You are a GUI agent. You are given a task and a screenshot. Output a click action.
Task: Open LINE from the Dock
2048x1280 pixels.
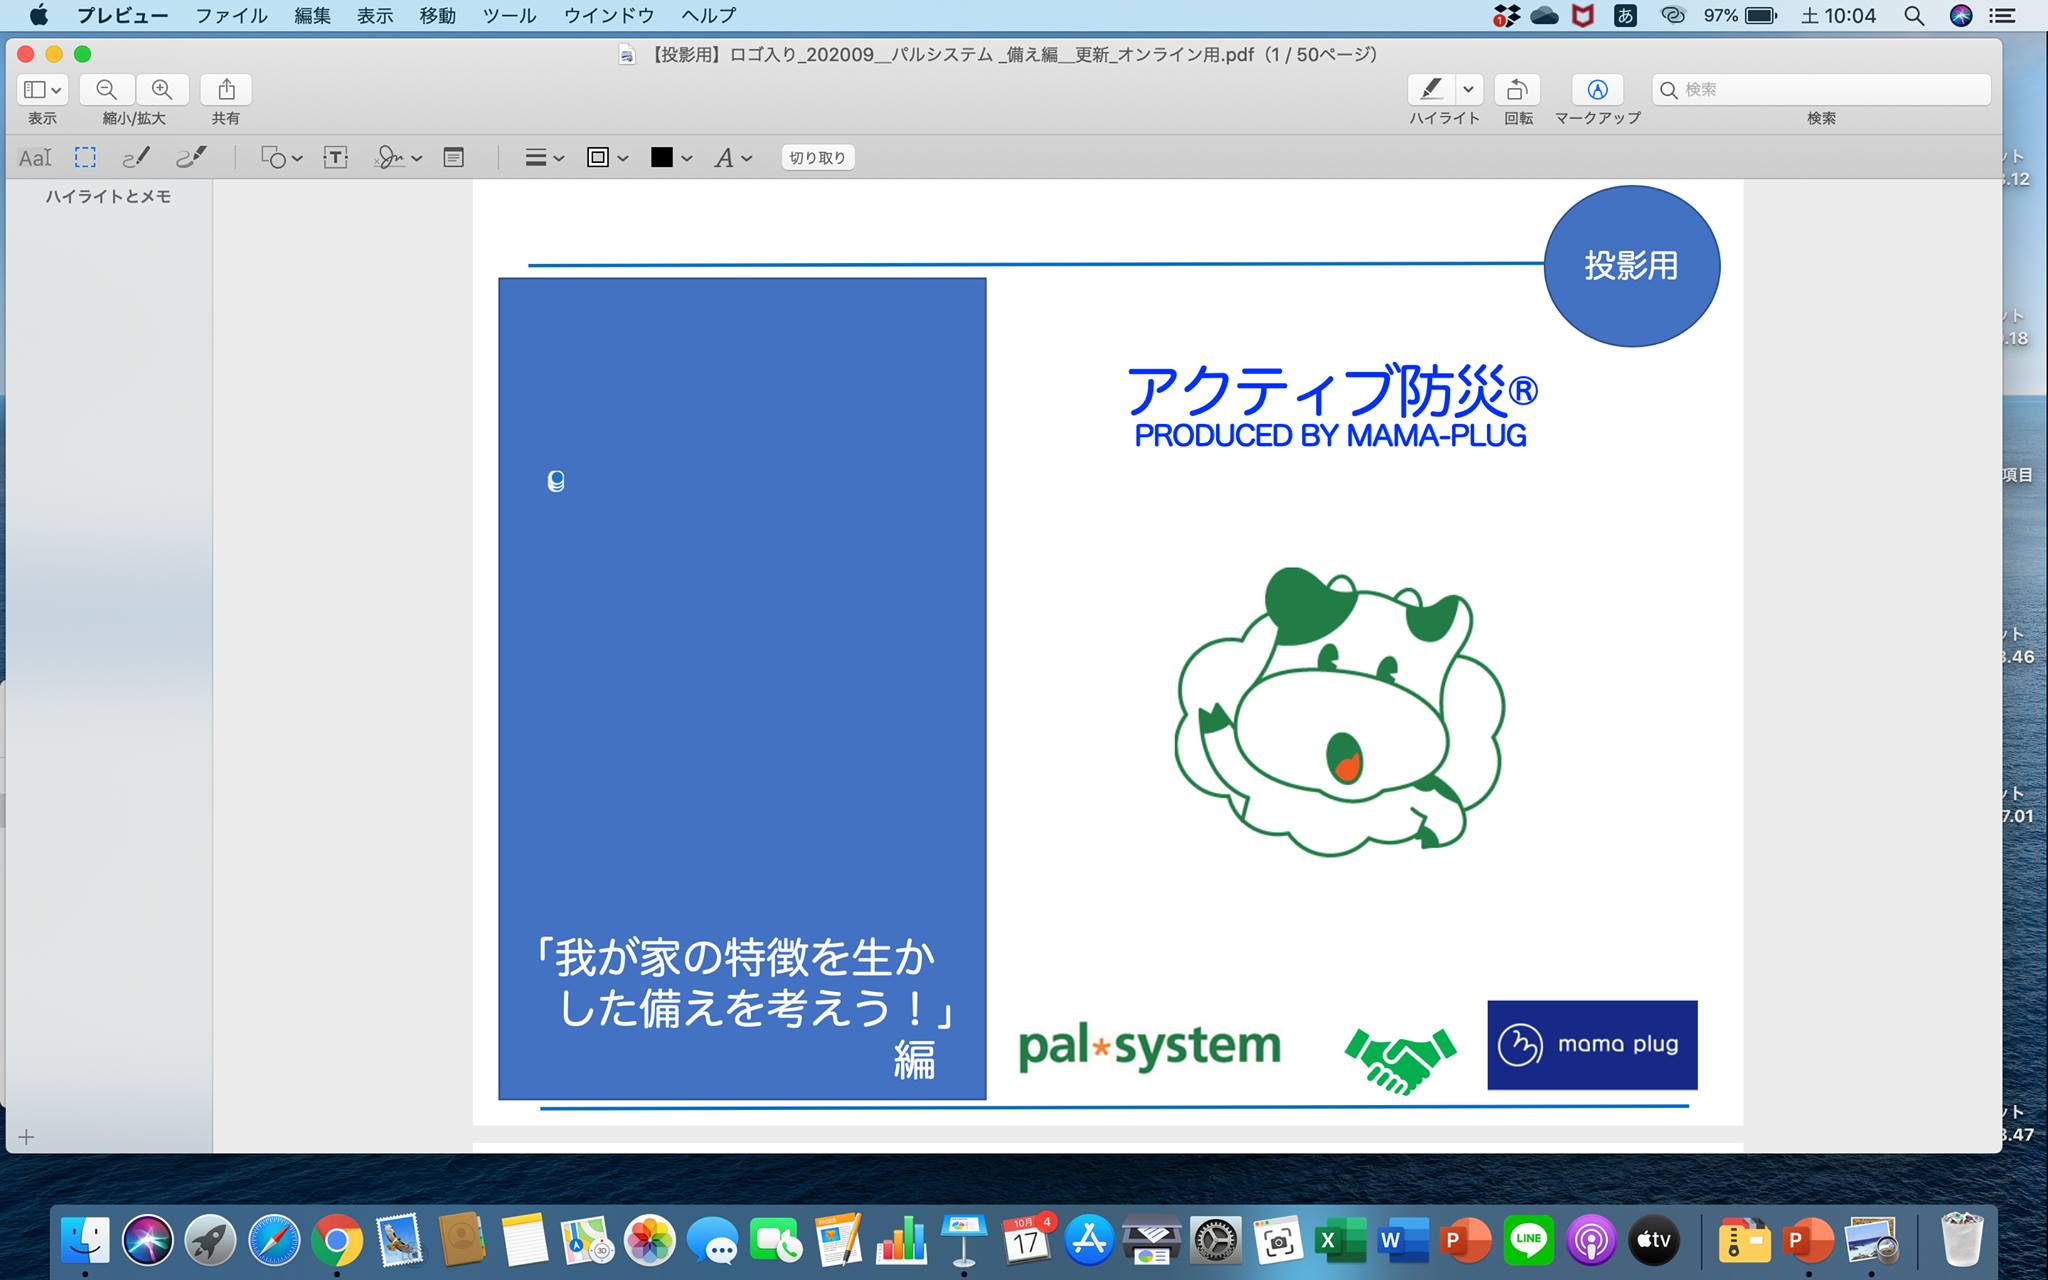click(1529, 1241)
